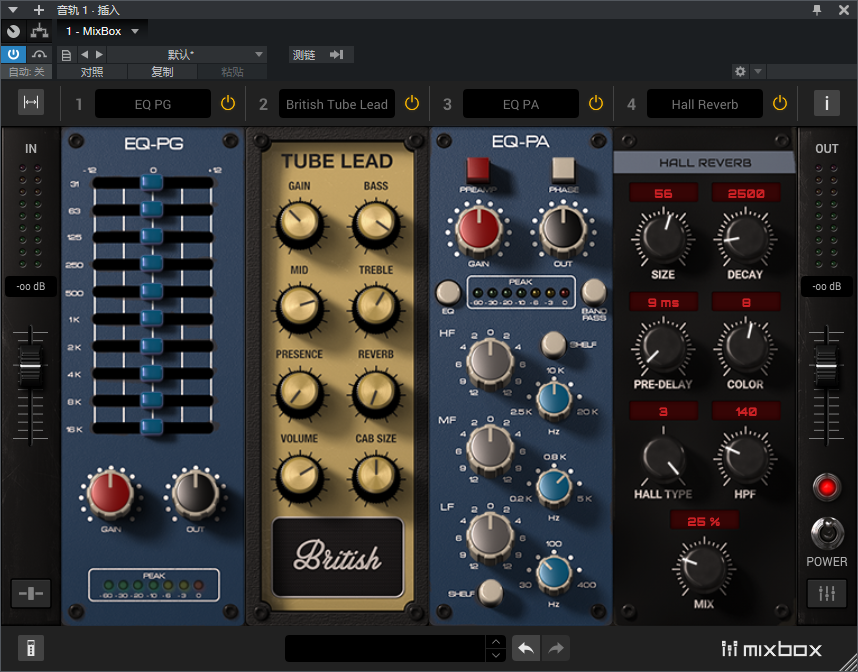Click the resize width arrows icon

(x=31, y=103)
